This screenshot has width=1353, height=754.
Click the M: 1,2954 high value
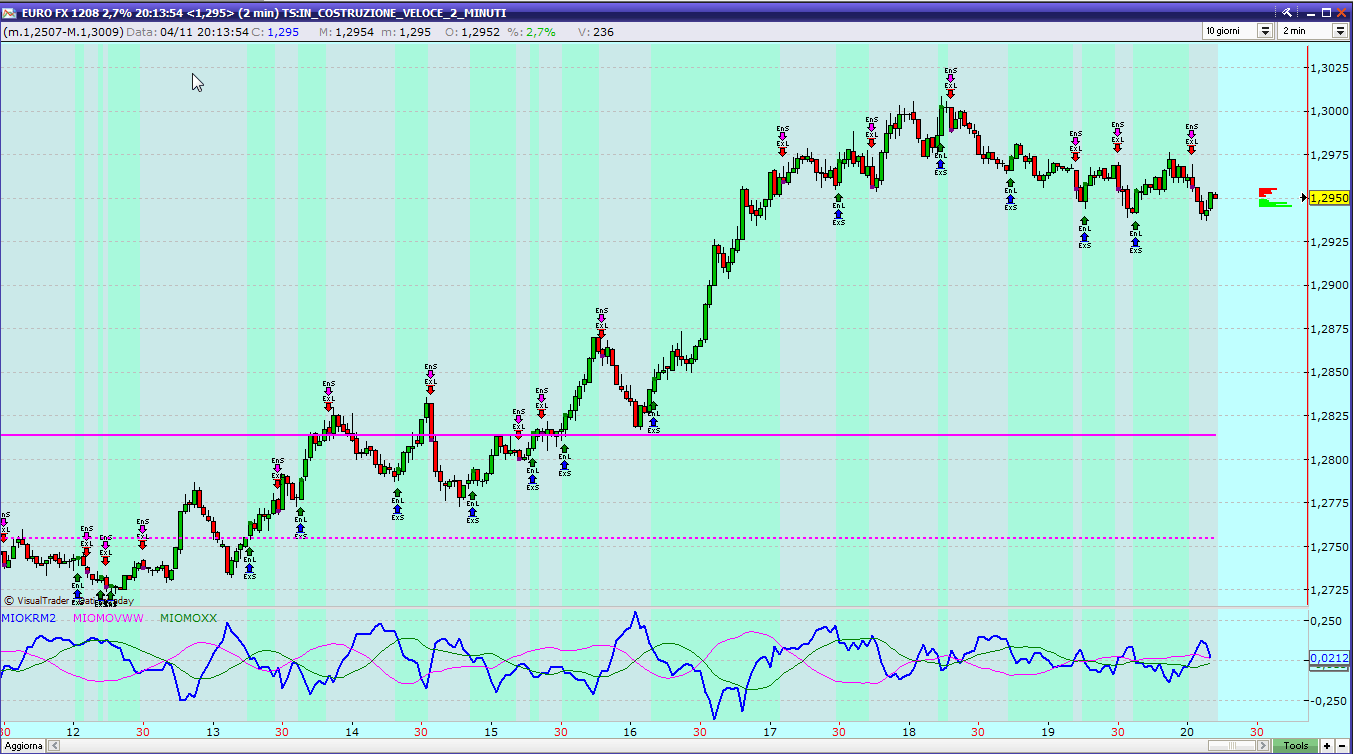coord(346,32)
